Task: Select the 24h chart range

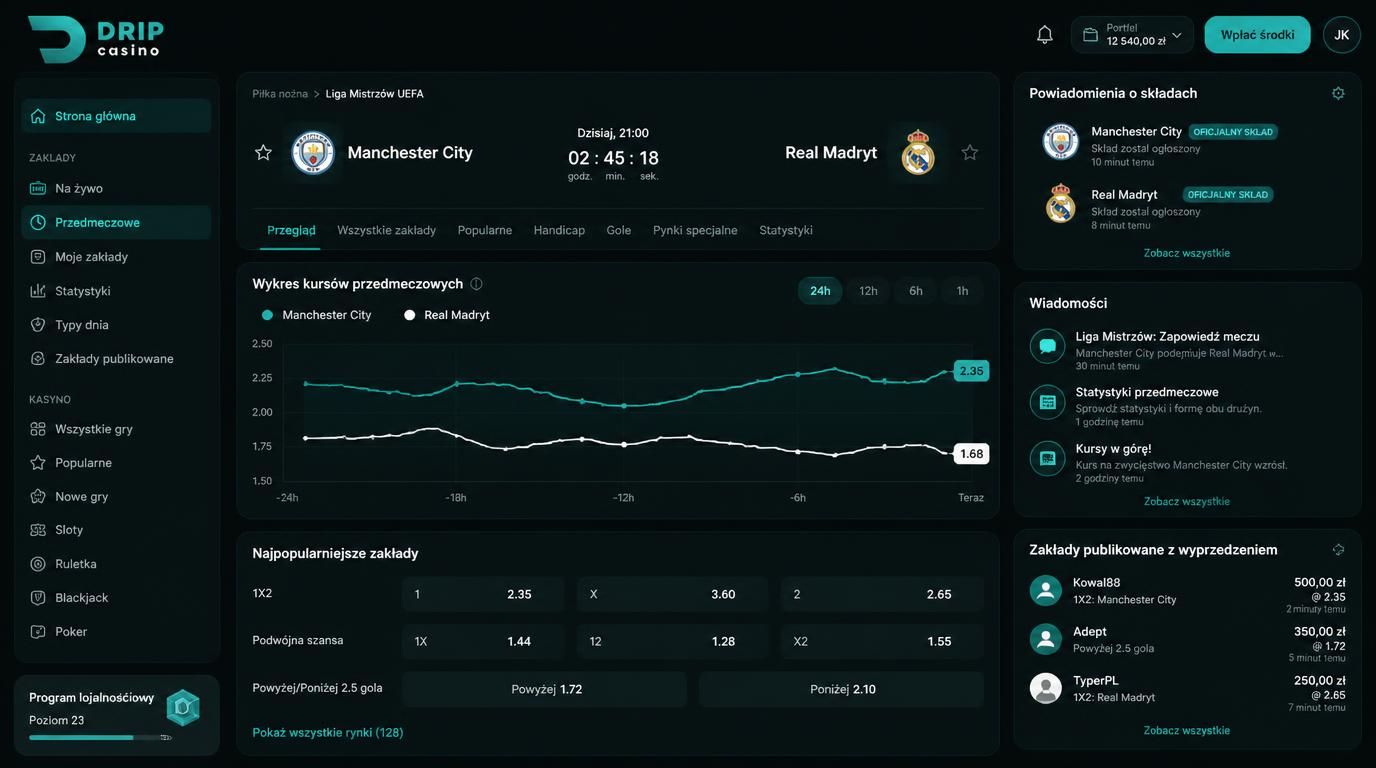Action: click(820, 291)
